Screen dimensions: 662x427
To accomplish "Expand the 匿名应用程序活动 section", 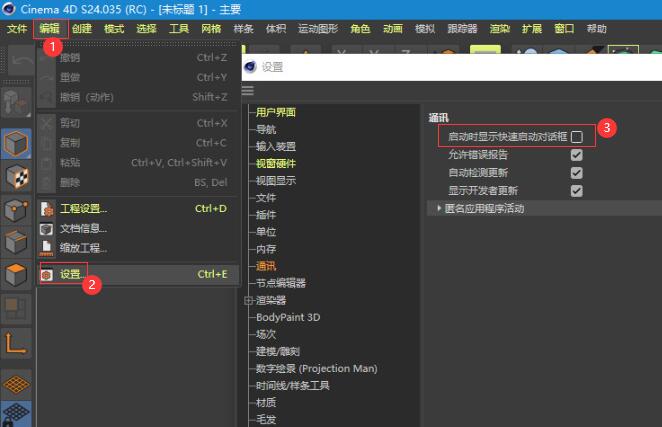I will [439, 208].
